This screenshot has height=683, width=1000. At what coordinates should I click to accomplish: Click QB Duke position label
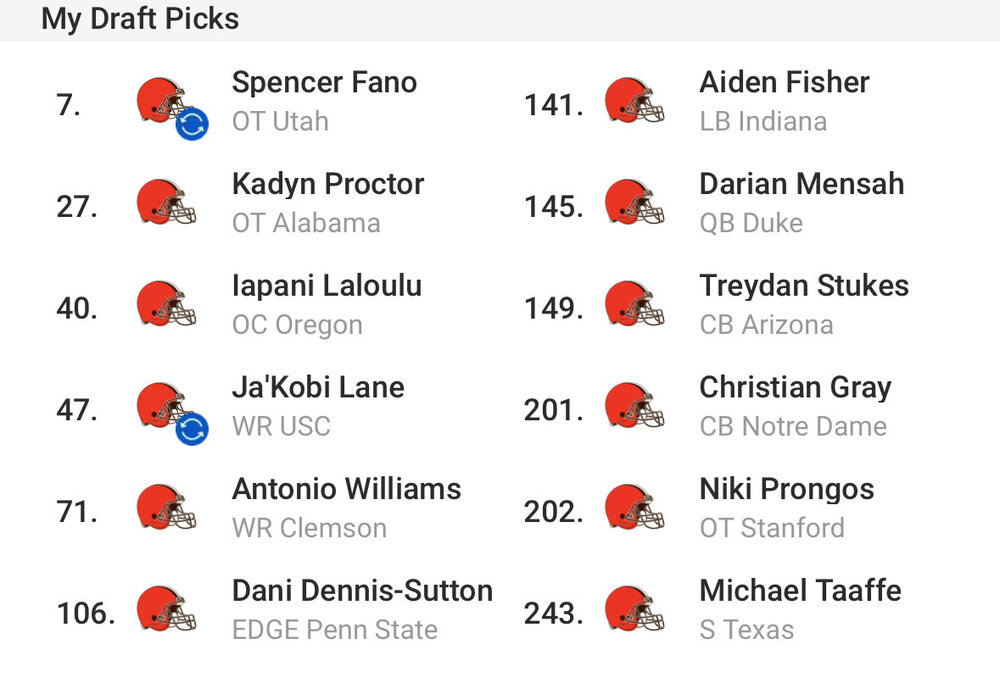click(751, 223)
